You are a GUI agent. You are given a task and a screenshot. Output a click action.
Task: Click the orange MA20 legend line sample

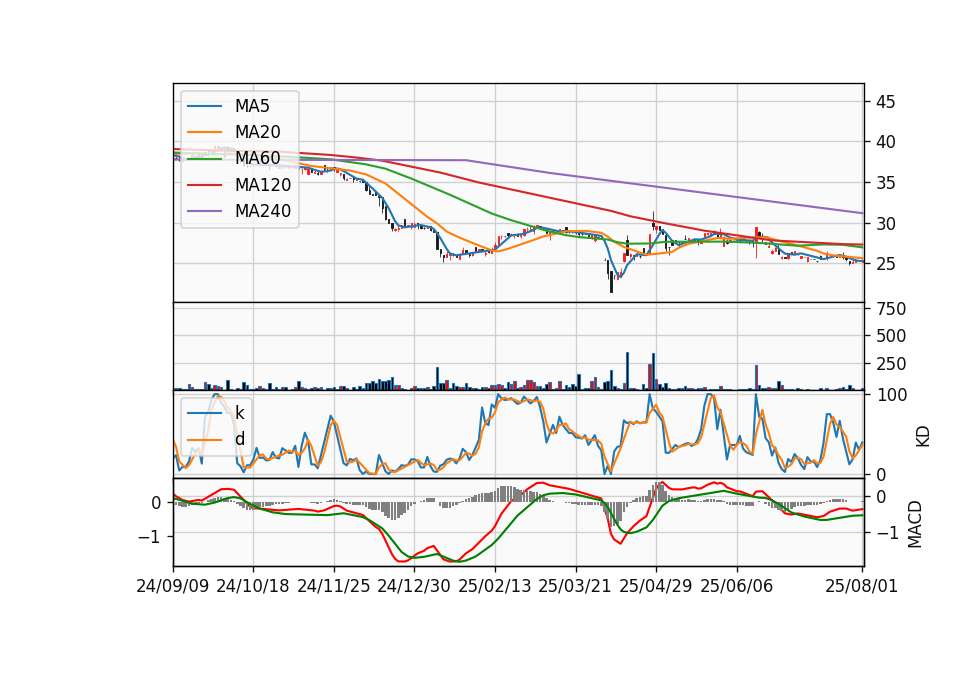coord(204,132)
